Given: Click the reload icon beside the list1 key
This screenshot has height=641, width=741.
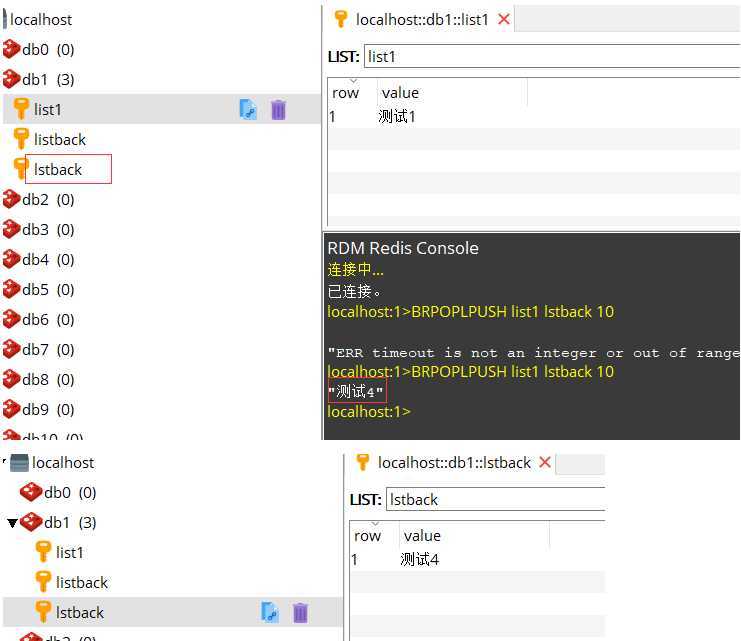Looking at the screenshot, I should pyautogui.click(x=248, y=109).
